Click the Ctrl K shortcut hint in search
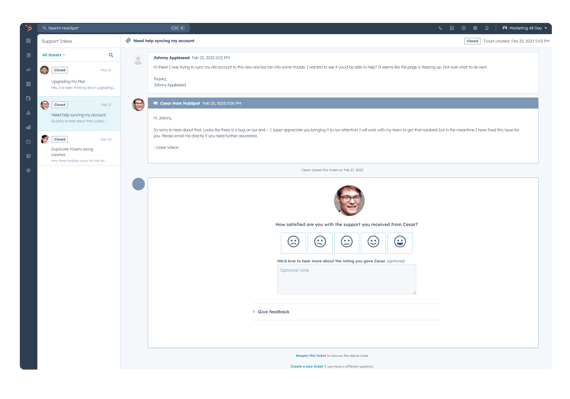This screenshot has height=399, width=570. click(178, 28)
